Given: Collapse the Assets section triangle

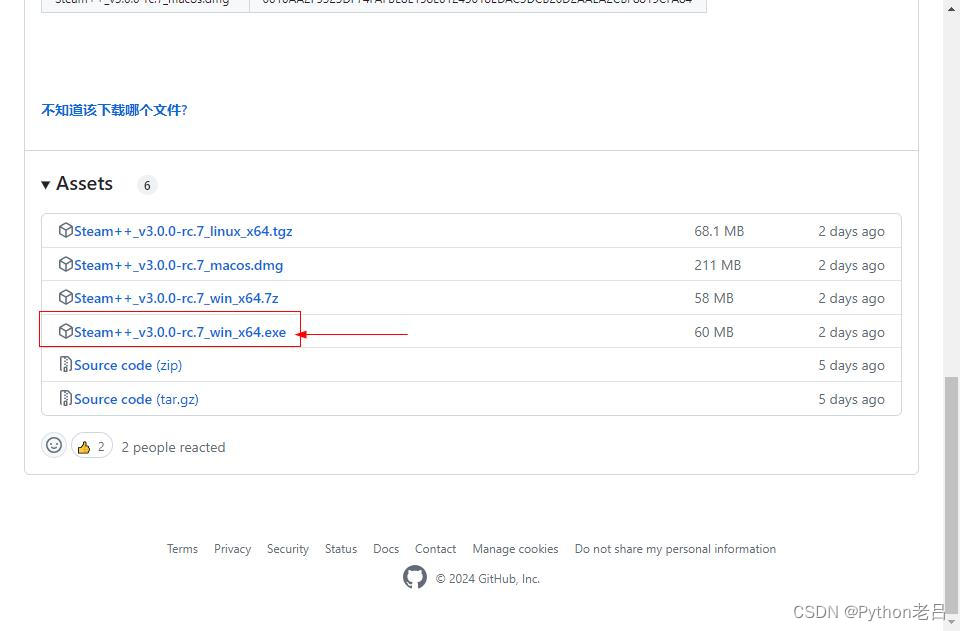Looking at the screenshot, I should pos(45,185).
